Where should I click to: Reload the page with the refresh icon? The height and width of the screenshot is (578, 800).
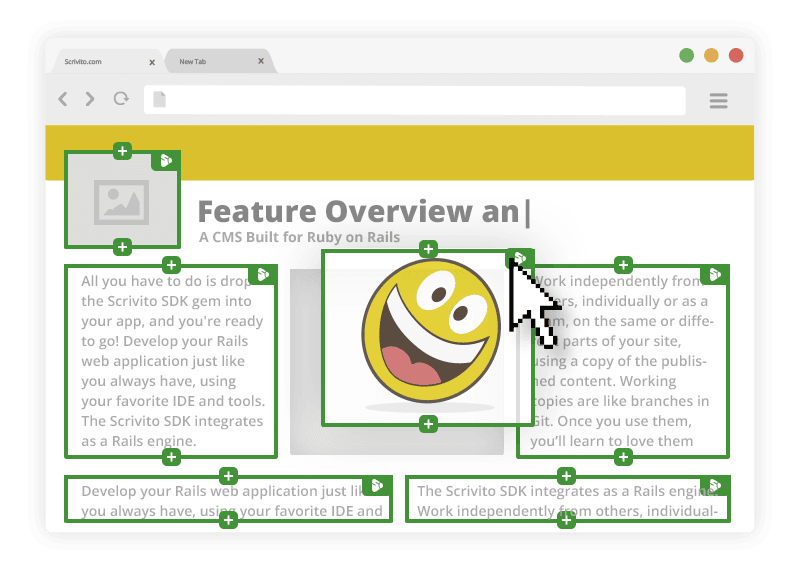(121, 99)
